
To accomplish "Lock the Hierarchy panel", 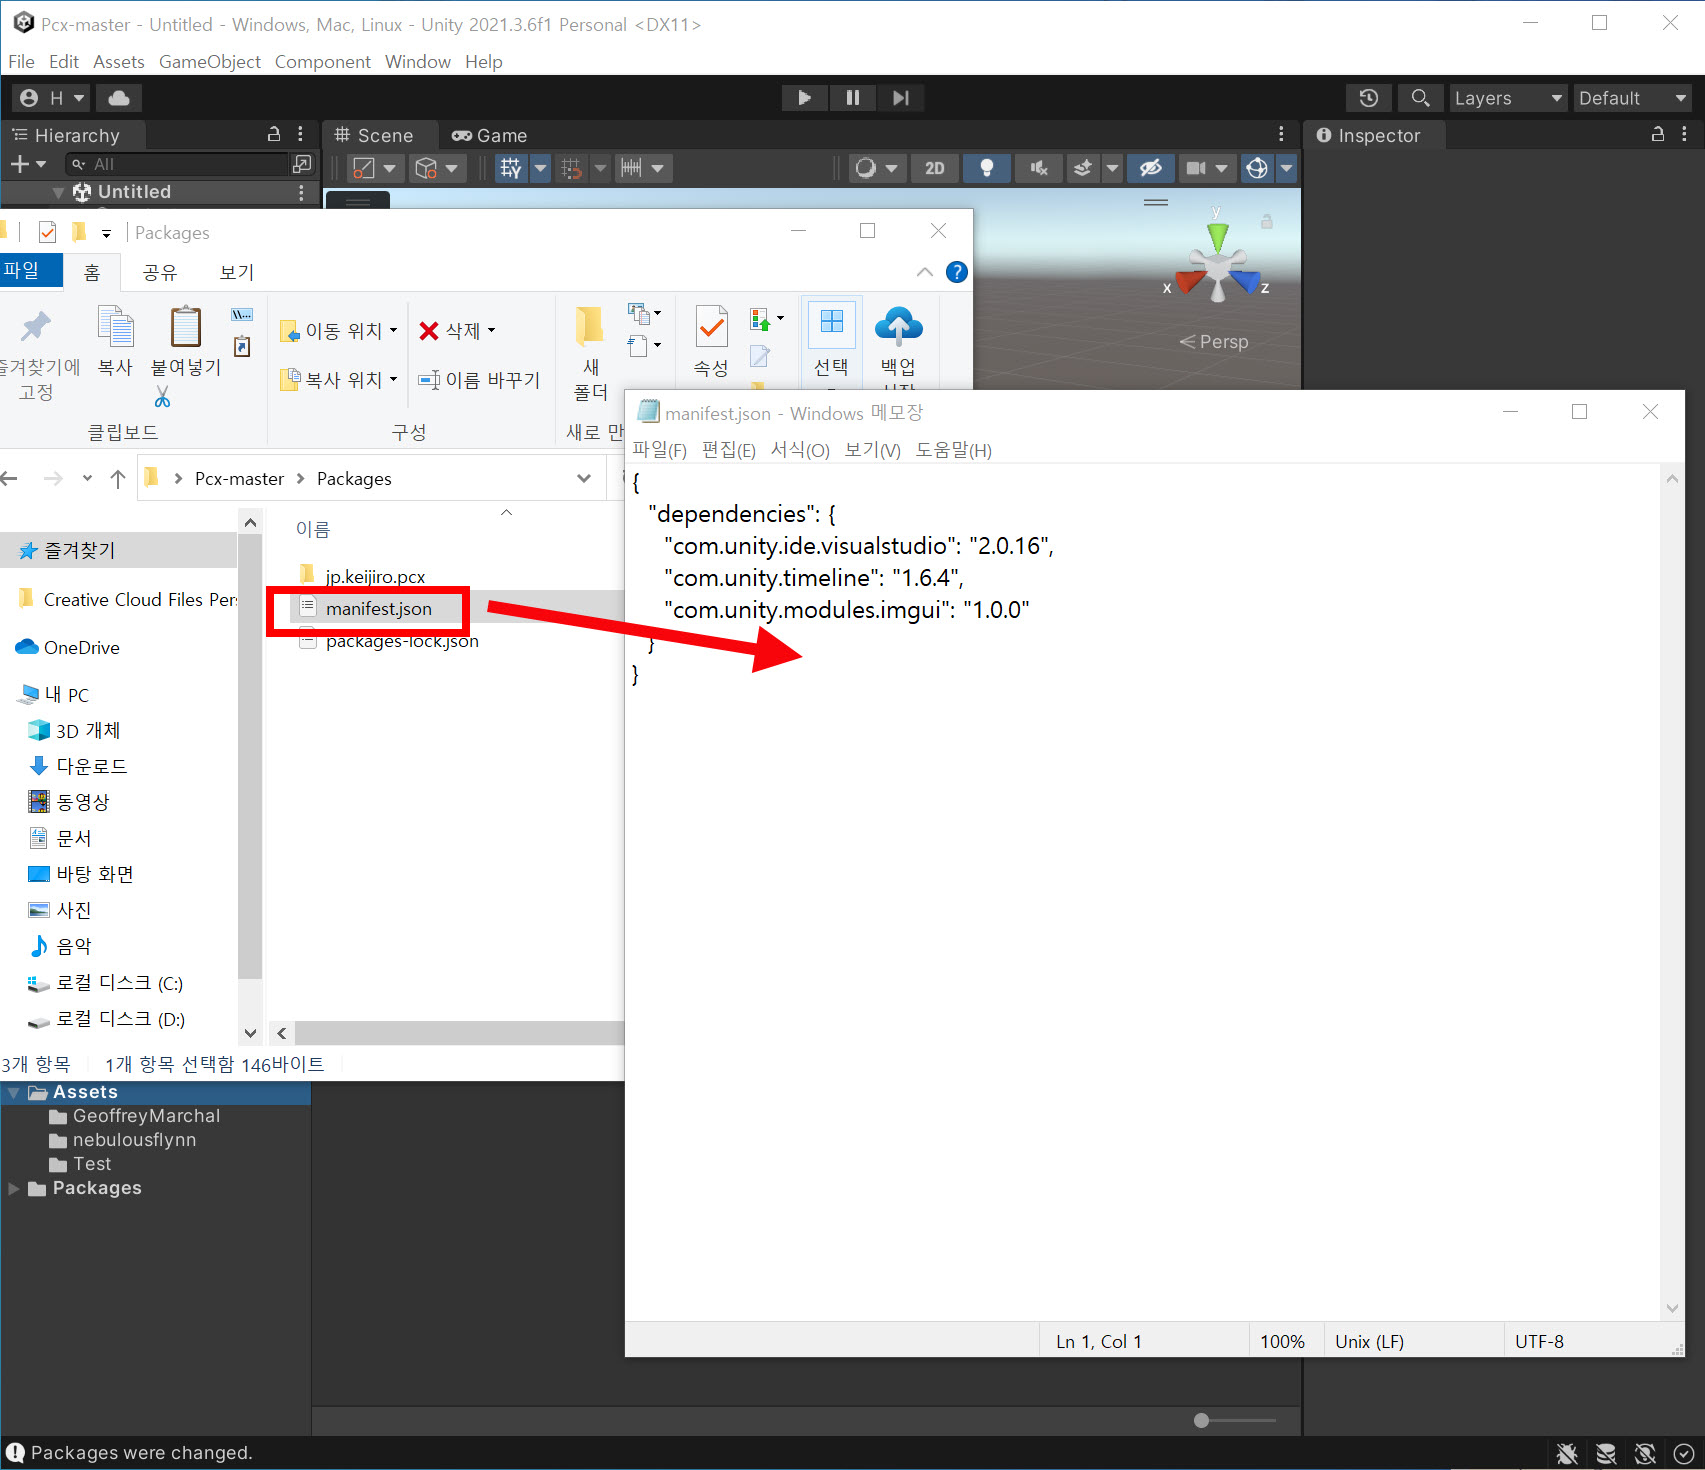I will tap(274, 134).
